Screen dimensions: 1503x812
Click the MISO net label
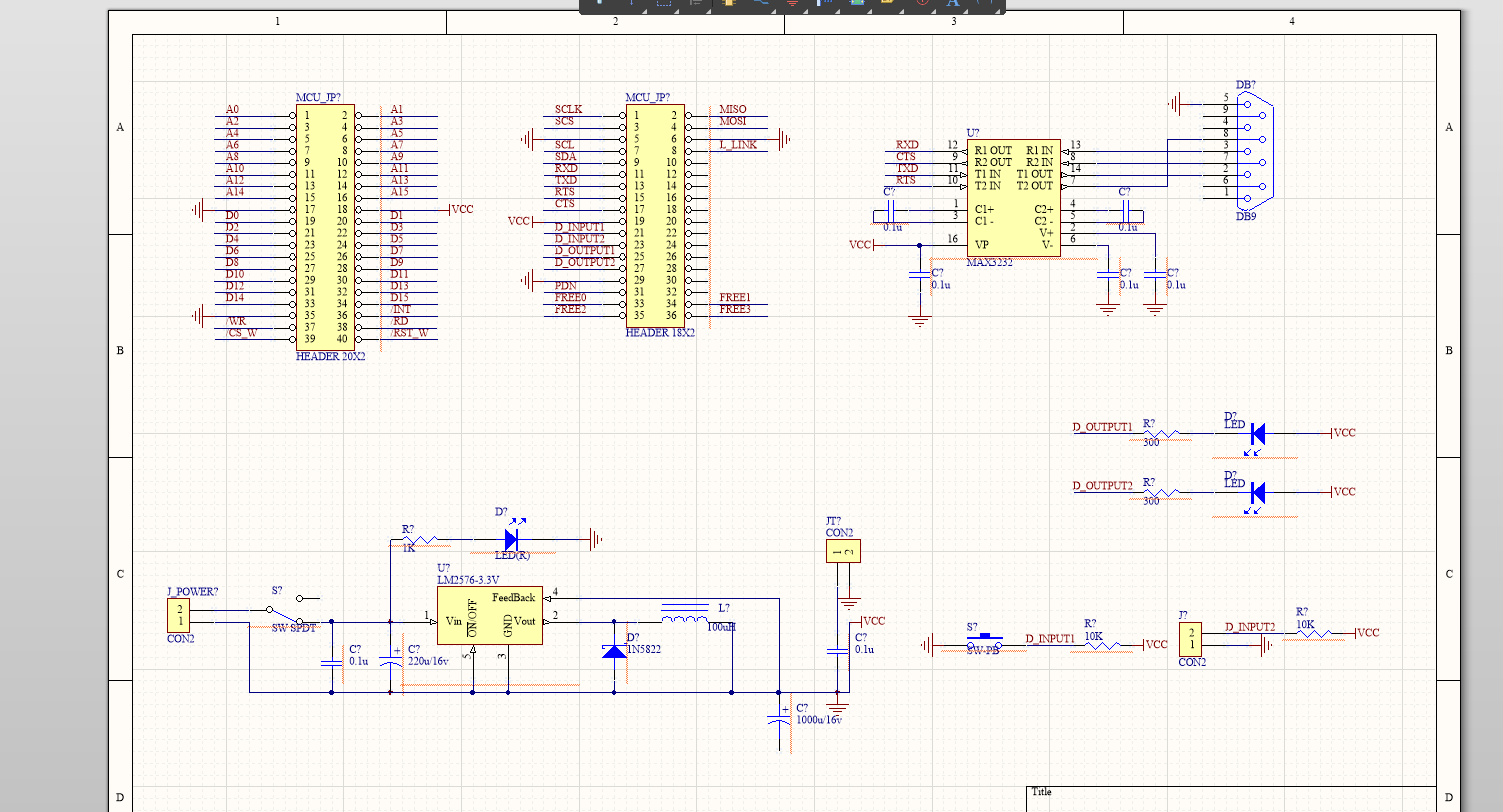(x=732, y=109)
